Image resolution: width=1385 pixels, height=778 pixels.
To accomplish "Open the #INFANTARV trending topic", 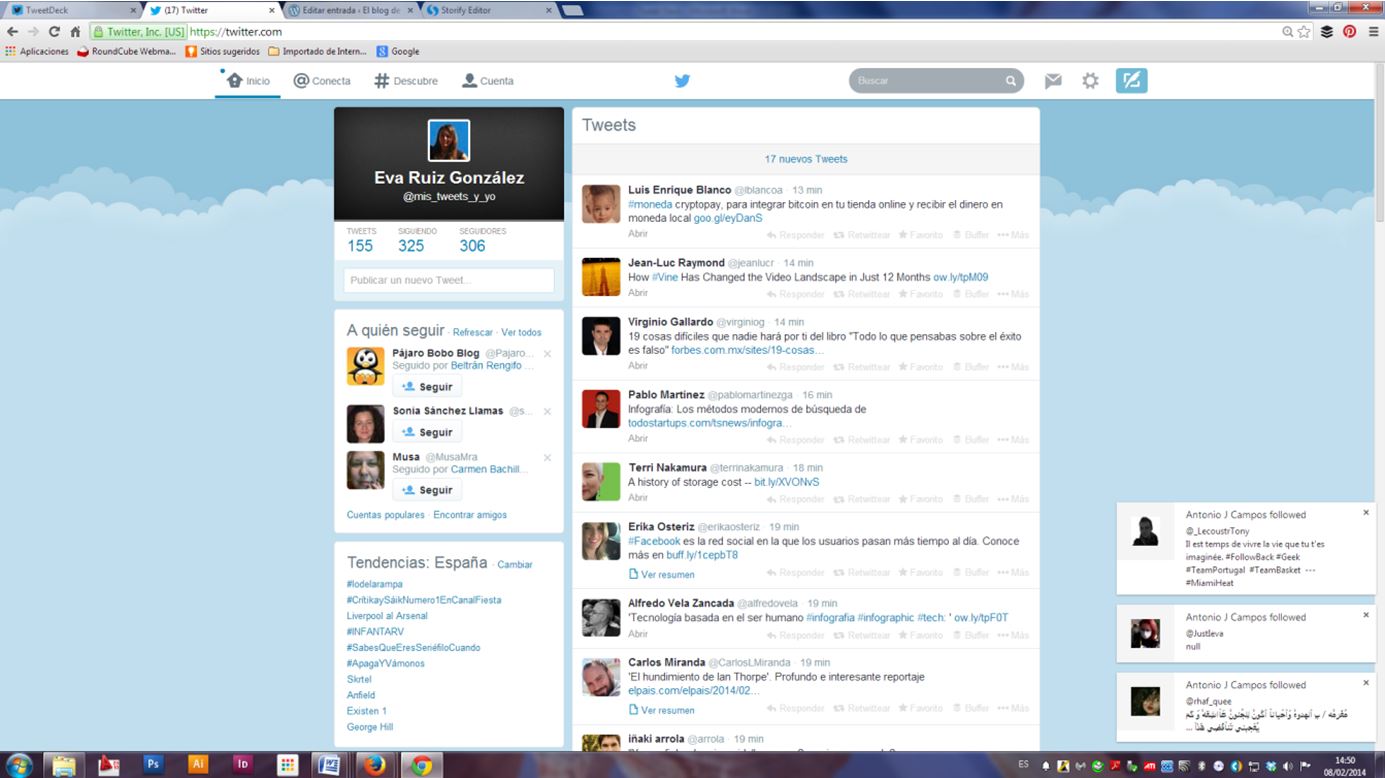I will (x=375, y=632).
